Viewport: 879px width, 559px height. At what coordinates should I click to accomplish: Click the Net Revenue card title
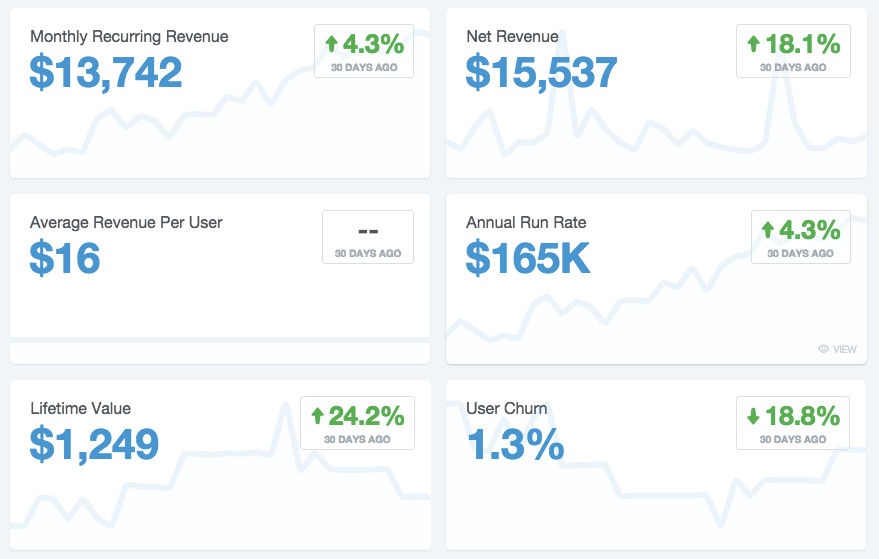pos(512,36)
